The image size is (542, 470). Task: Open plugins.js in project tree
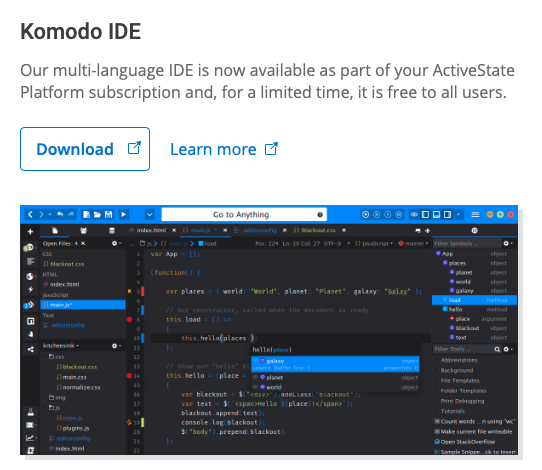point(73,428)
